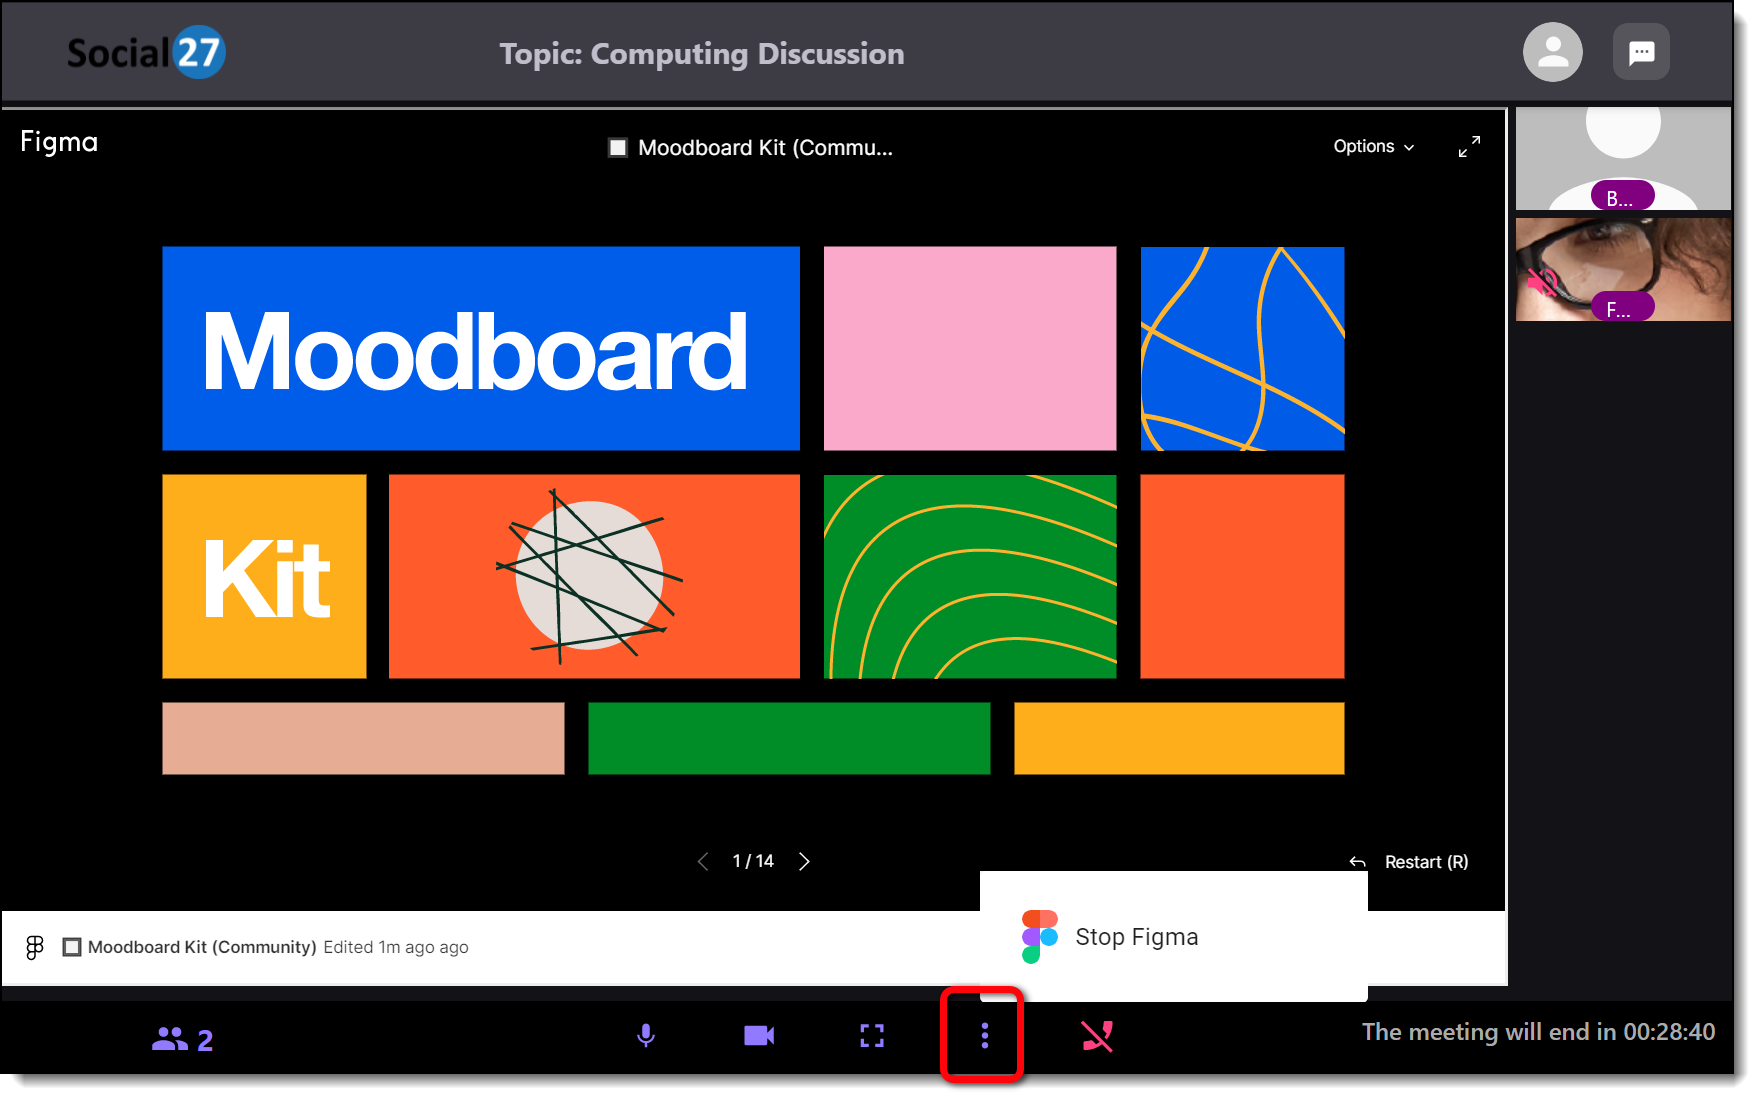Open the chat panel icon
Image resolution: width=1759 pixels, height=1099 pixels.
[x=1640, y=53]
